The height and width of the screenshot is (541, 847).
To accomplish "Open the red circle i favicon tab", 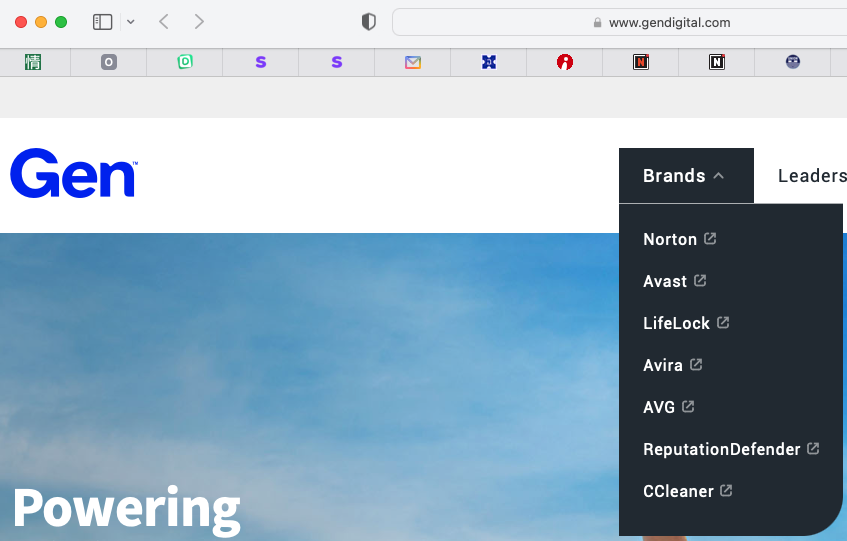I will point(565,62).
